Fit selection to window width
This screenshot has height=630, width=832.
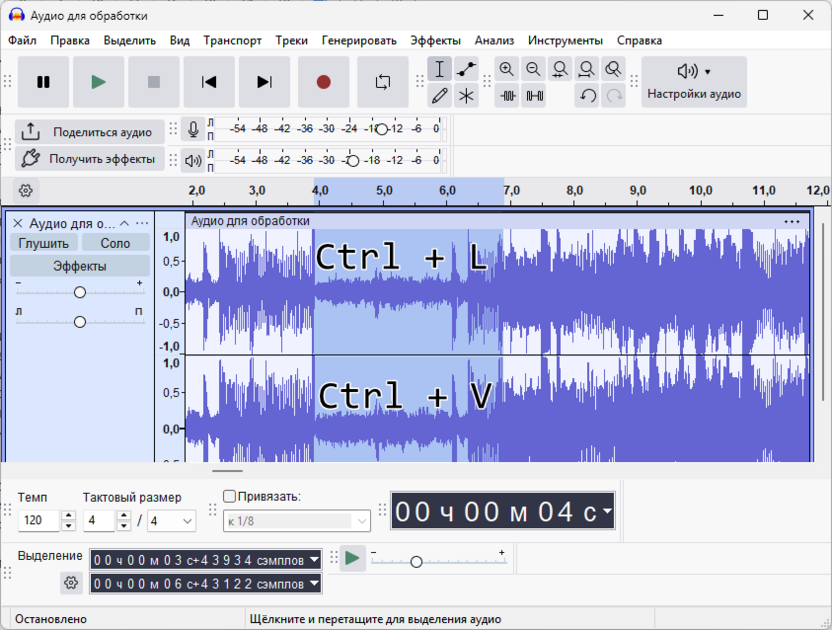click(560, 69)
